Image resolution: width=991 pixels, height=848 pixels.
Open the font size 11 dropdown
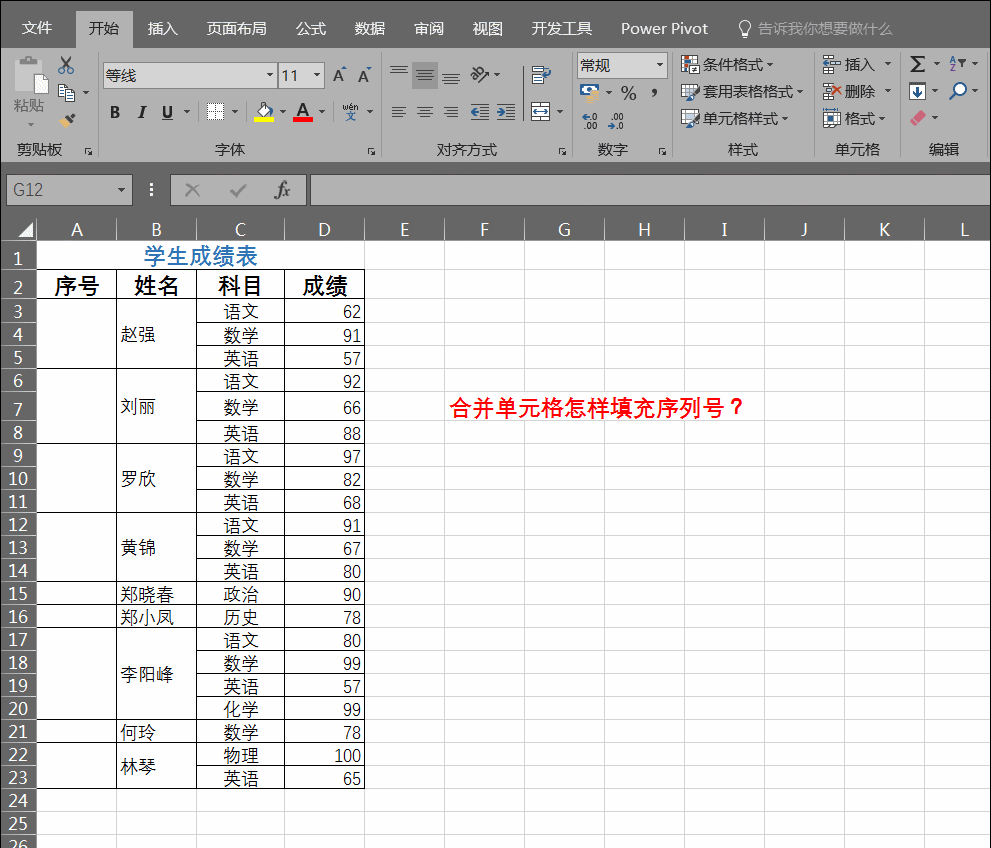(317, 76)
